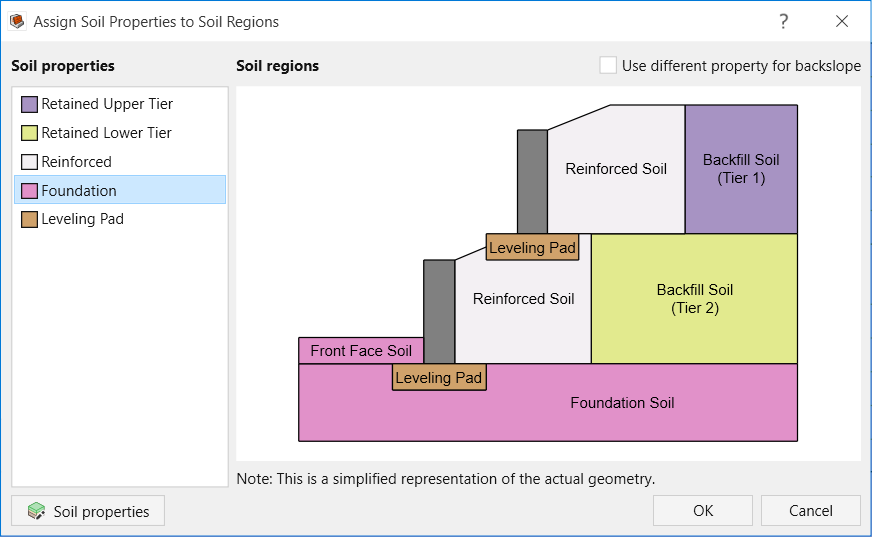Click the lower Leveling Pad region
Screen dimensions: 872x537
[x=439, y=377]
